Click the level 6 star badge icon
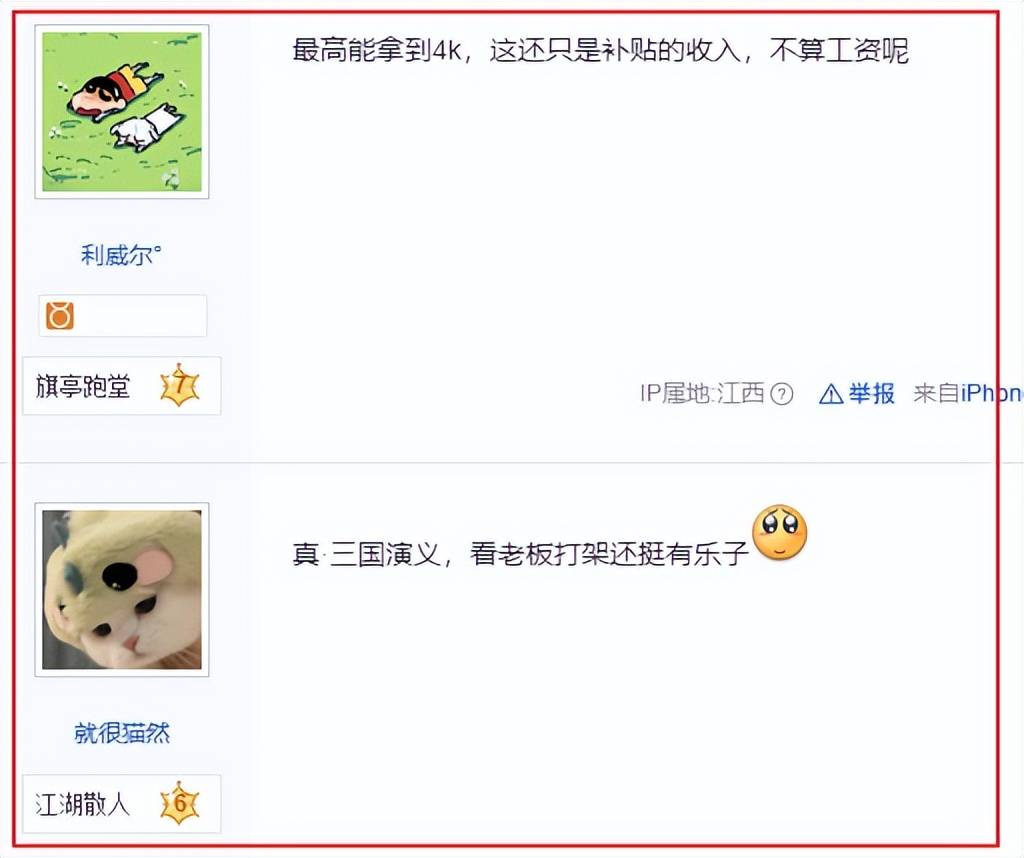The height and width of the screenshot is (858, 1024). click(x=180, y=803)
